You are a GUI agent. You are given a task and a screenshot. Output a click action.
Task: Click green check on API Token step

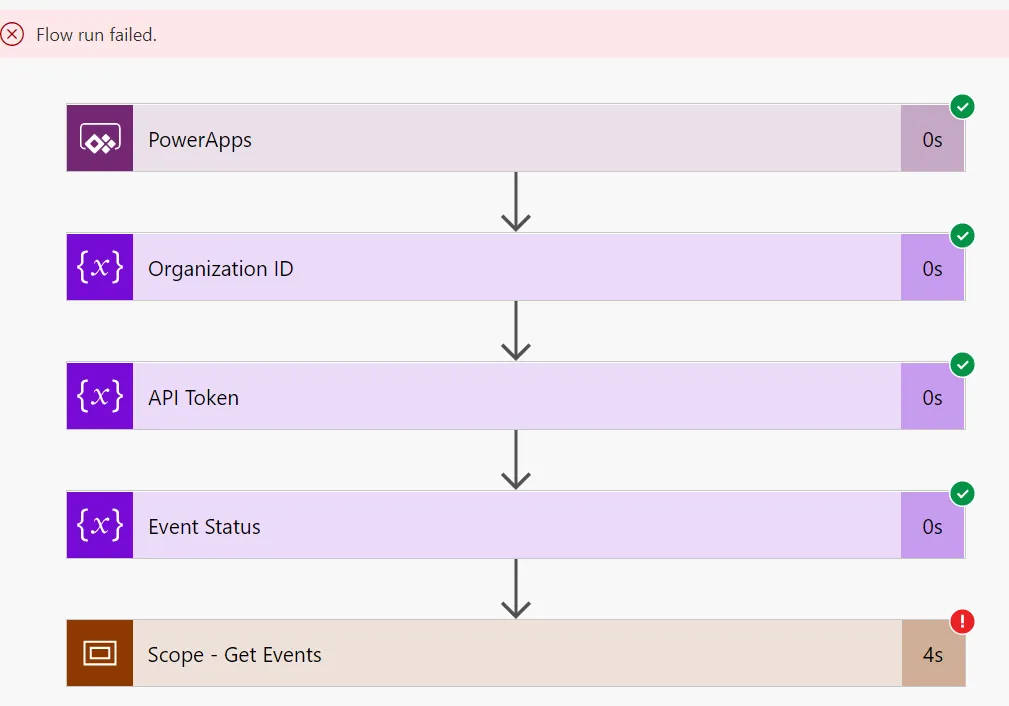coord(962,364)
